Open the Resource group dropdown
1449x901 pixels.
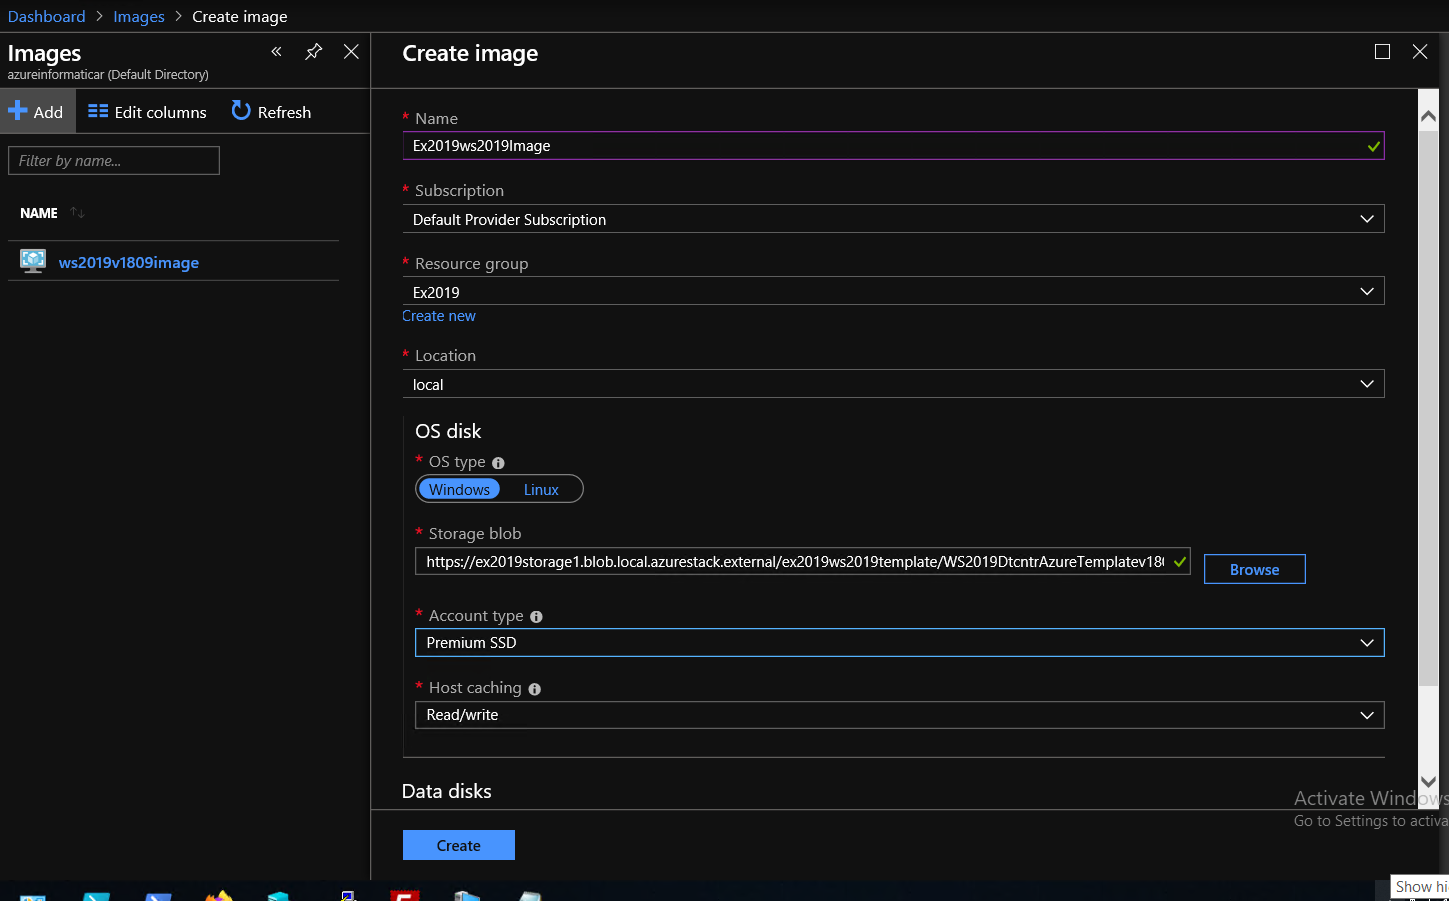pos(893,292)
